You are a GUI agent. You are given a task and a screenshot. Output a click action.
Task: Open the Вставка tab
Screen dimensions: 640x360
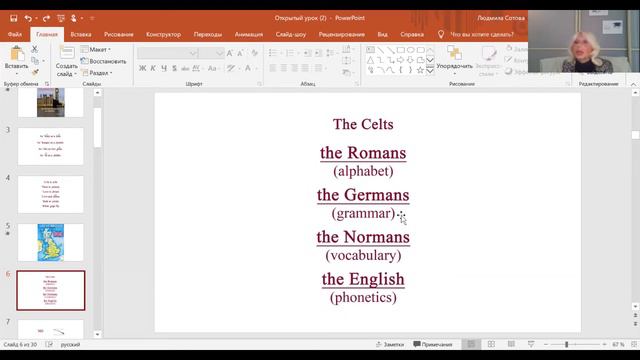pyautogui.click(x=81, y=34)
